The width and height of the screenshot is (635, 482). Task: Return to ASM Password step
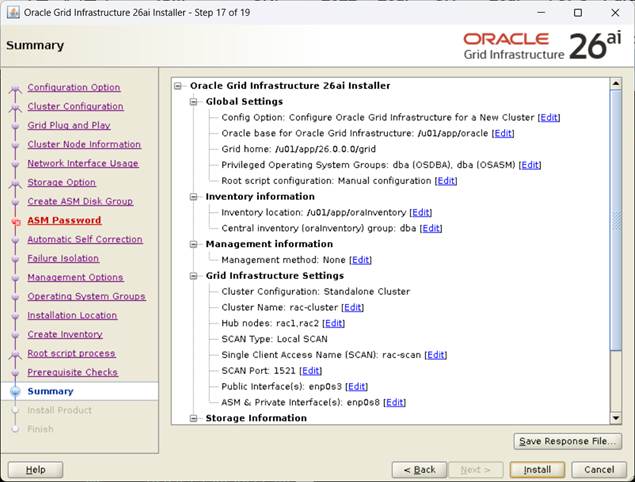click(x=64, y=220)
